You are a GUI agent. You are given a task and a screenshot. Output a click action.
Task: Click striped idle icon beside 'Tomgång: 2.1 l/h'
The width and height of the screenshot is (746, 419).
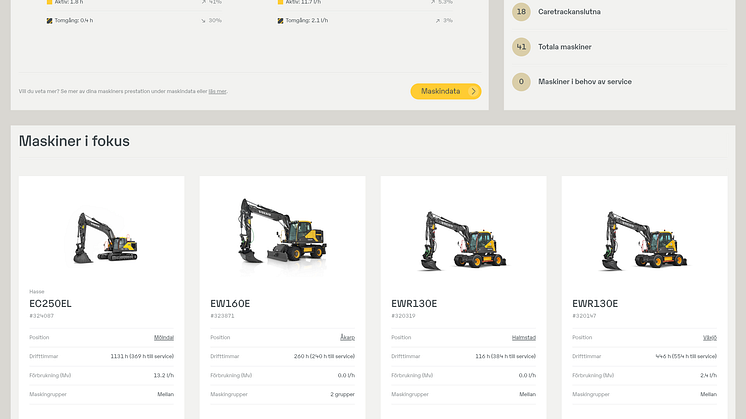pyautogui.click(x=280, y=21)
